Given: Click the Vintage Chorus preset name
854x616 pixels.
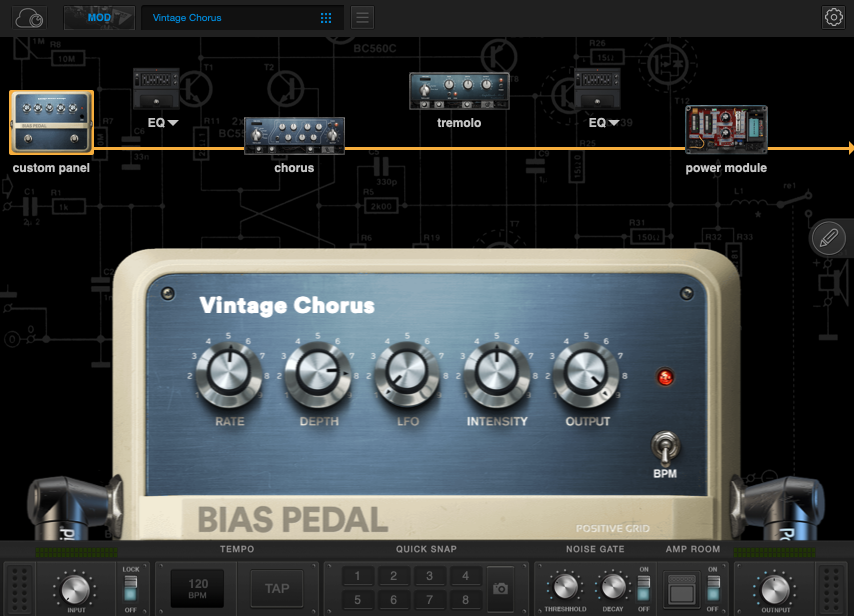Looking at the screenshot, I should (187, 18).
